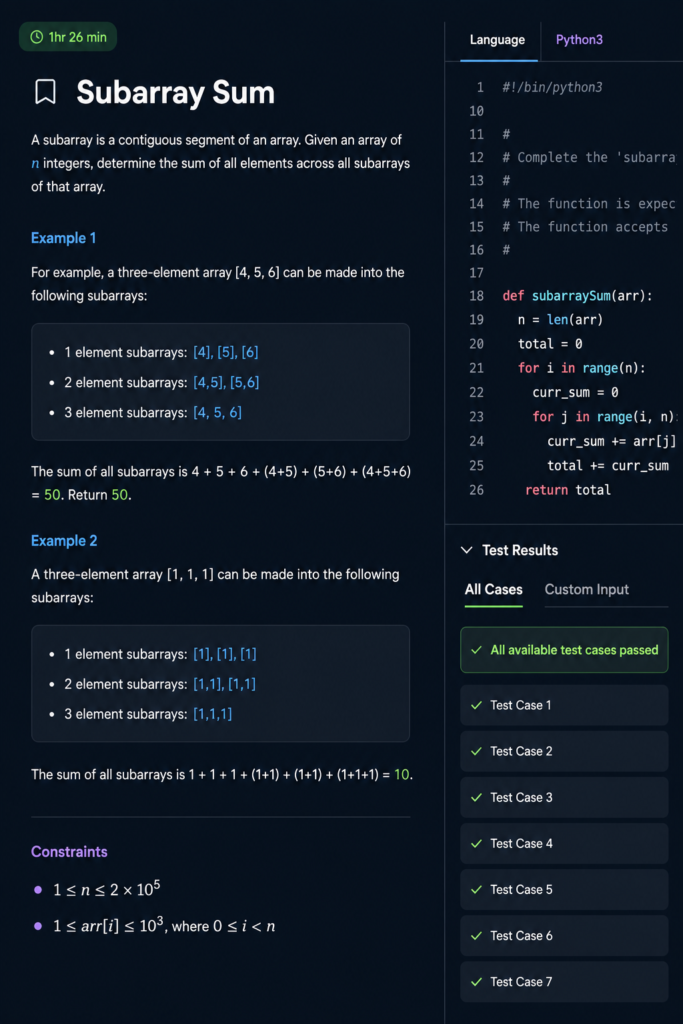Select the All Cases tab
The width and height of the screenshot is (683, 1024).
494,590
